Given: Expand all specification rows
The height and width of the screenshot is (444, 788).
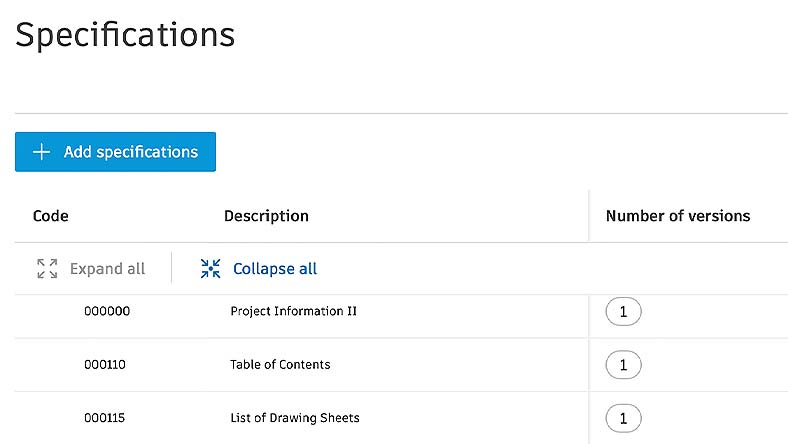Looking at the screenshot, I should coord(107,269).
